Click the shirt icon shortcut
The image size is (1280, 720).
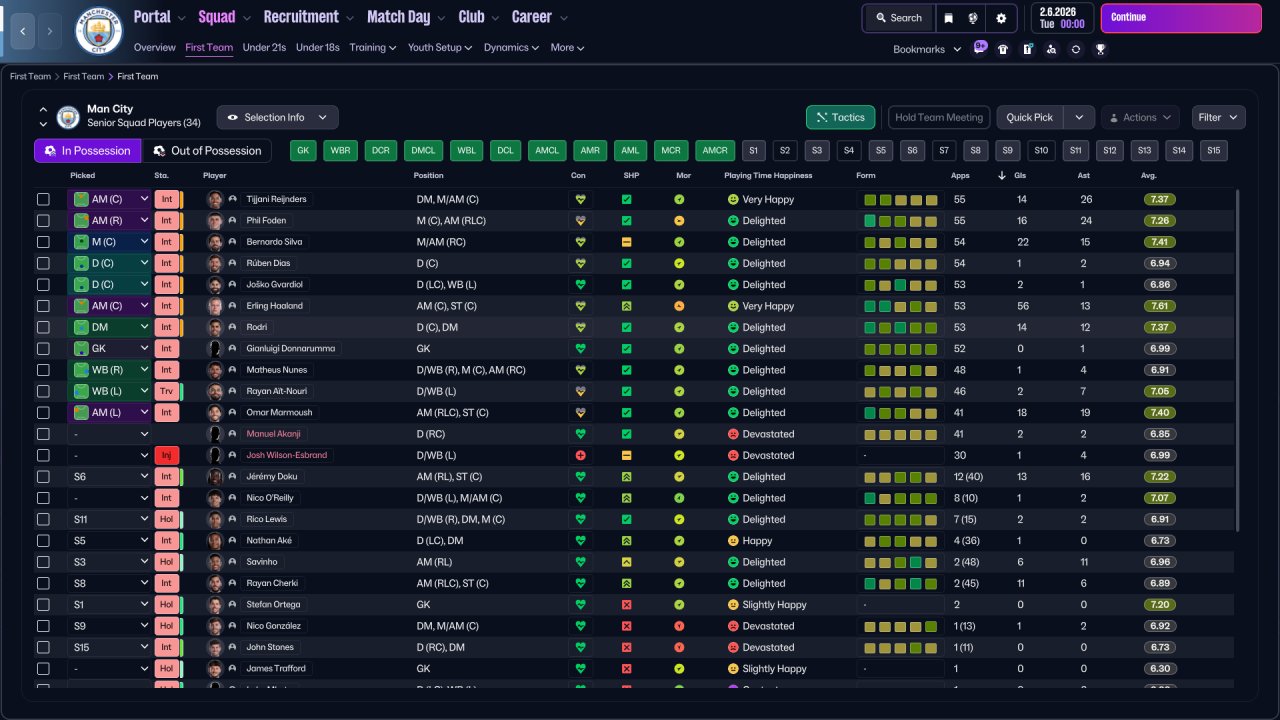[x=1003, y=49]
